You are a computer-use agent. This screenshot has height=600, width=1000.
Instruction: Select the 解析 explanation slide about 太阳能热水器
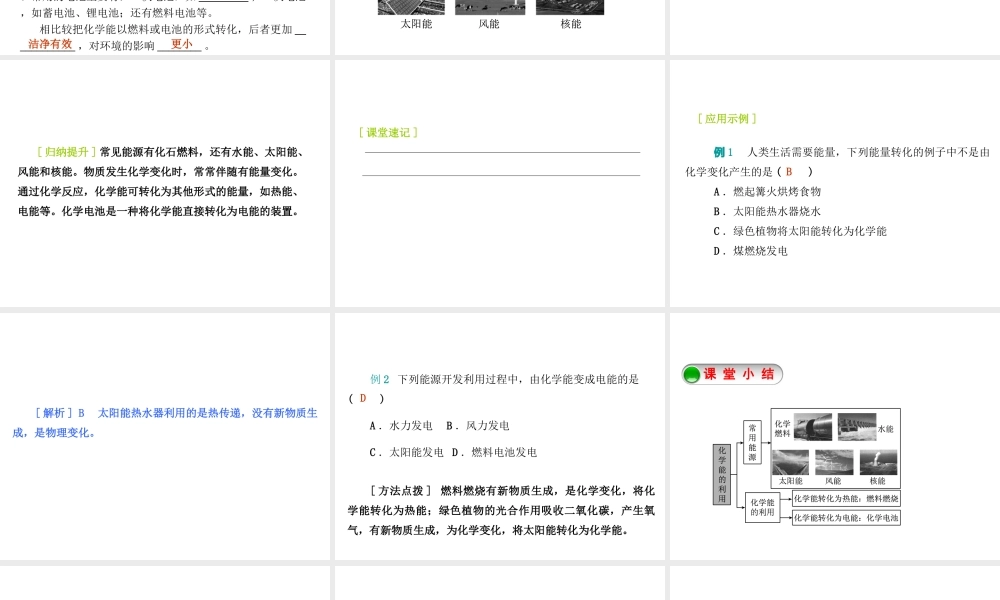point(165,436)
